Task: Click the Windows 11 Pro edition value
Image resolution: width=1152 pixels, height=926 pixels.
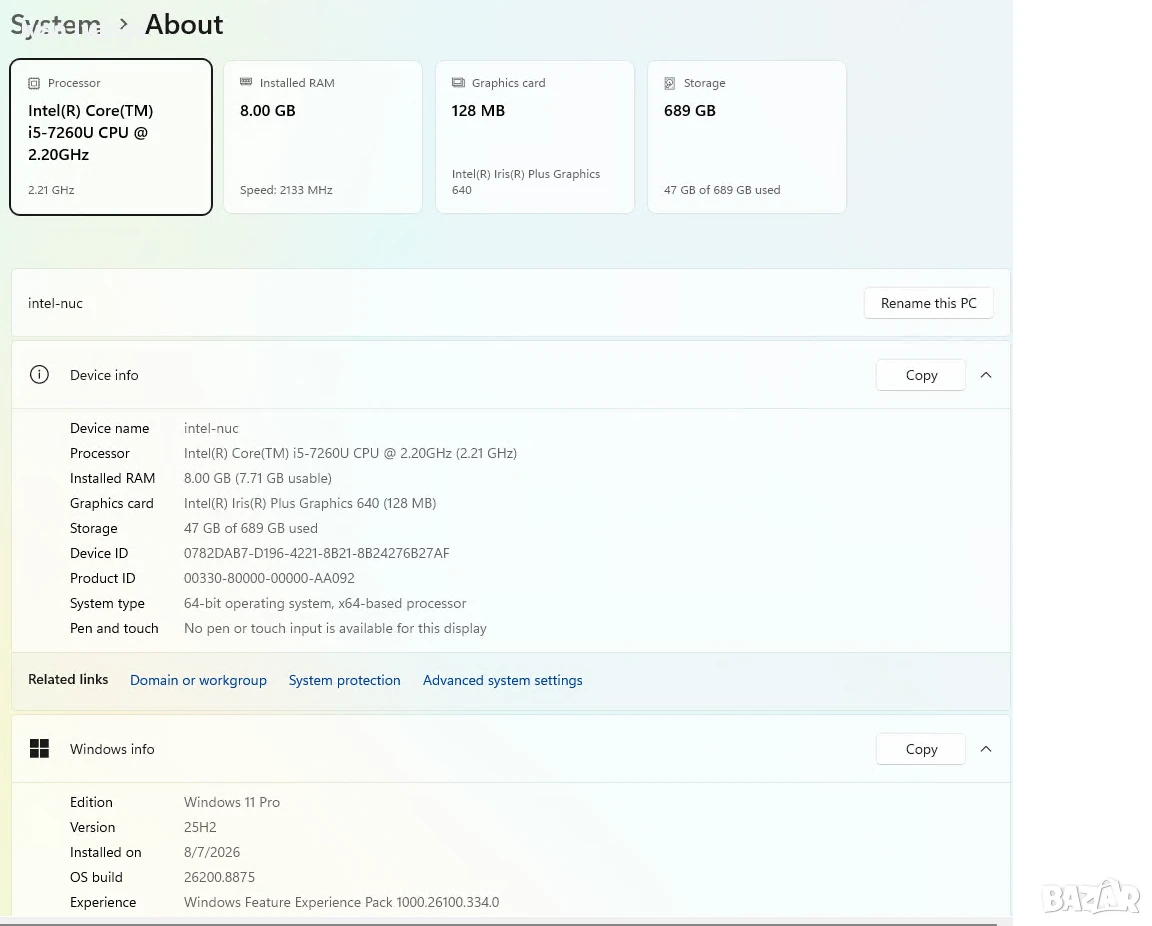Action: coord(231,802)
